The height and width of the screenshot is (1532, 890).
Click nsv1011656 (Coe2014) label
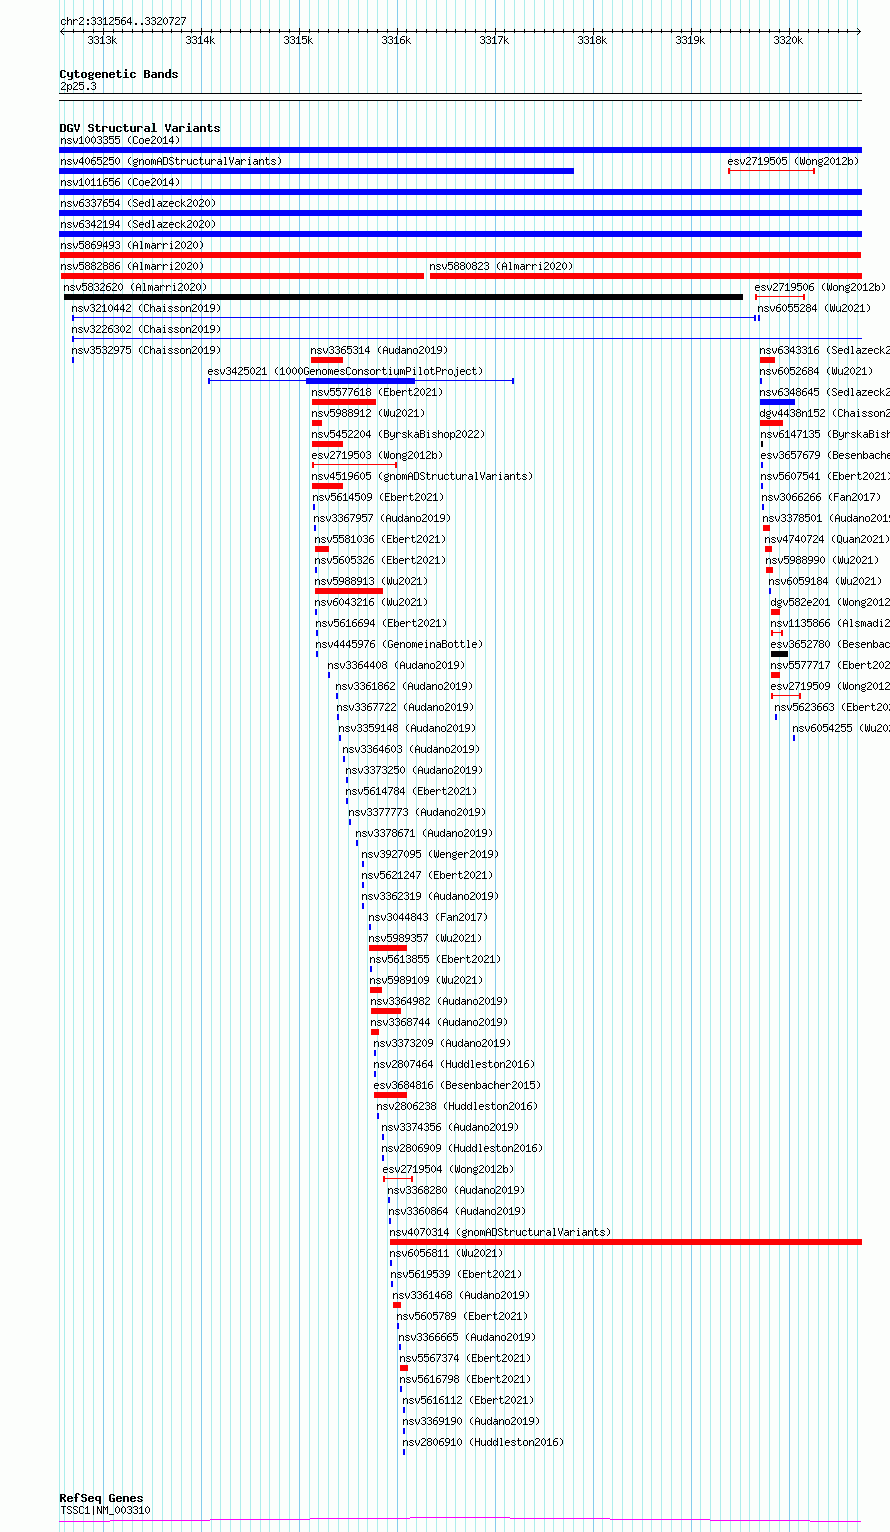pyautogui.click(x=120, y=182)
